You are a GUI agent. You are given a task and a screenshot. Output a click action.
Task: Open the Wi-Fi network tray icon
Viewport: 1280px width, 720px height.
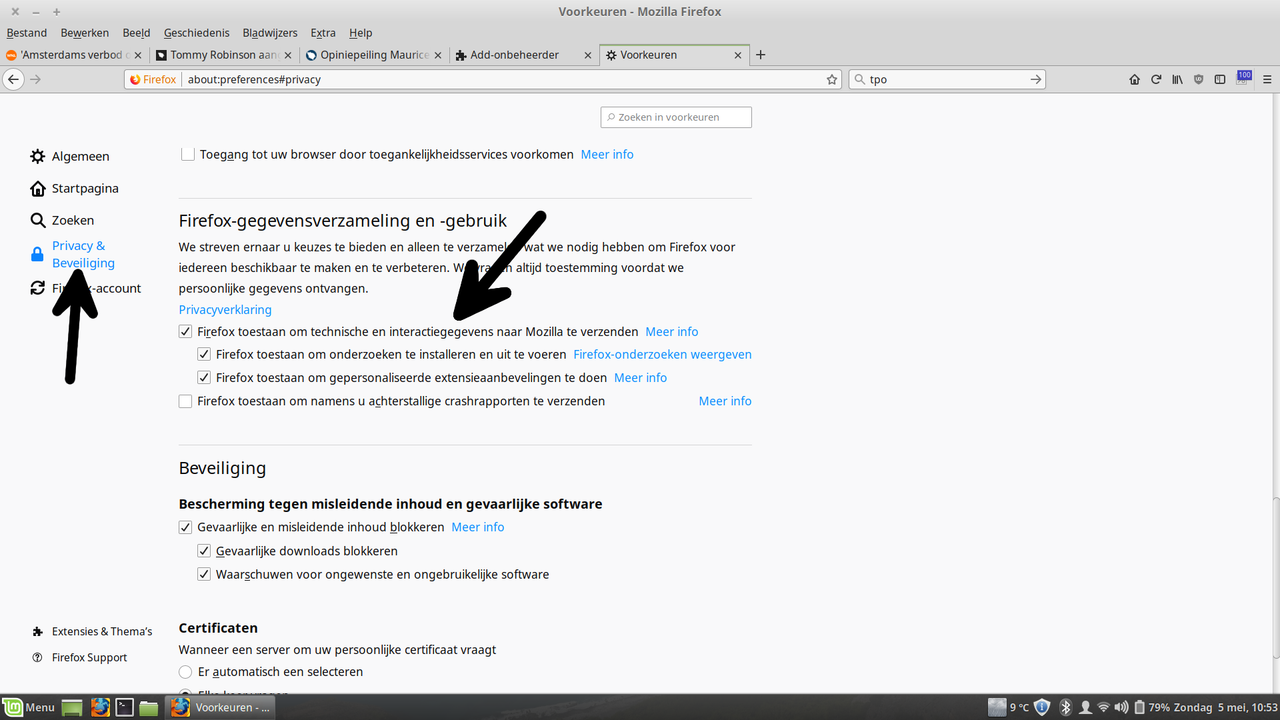pos(1104,707)
